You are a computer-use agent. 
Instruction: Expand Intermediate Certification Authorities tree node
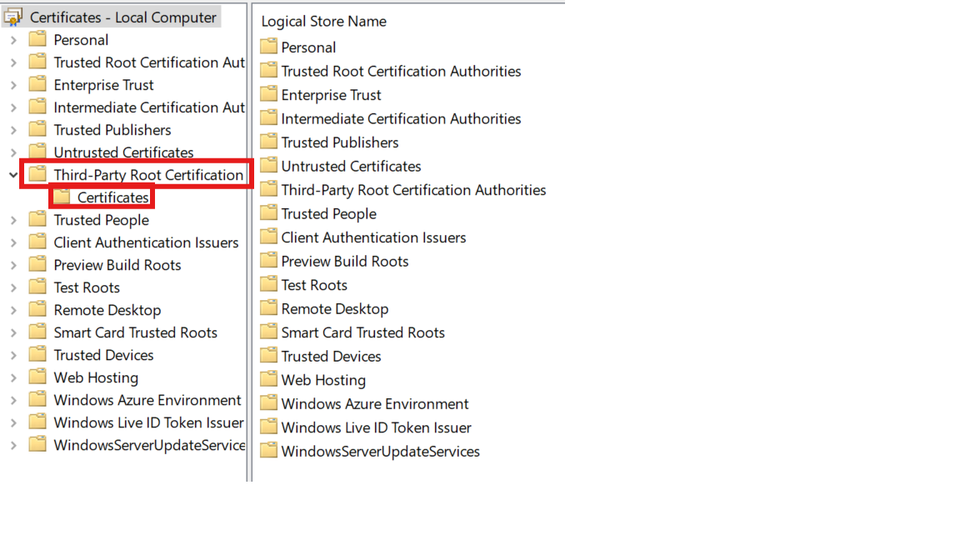13,108
